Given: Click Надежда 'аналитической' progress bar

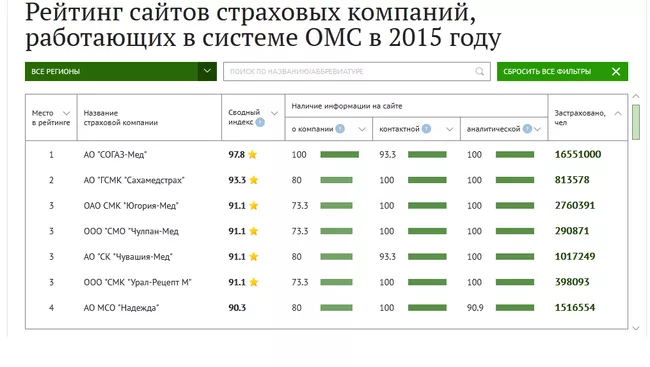Looking at the screenshot, I should [x=515, y=308].
